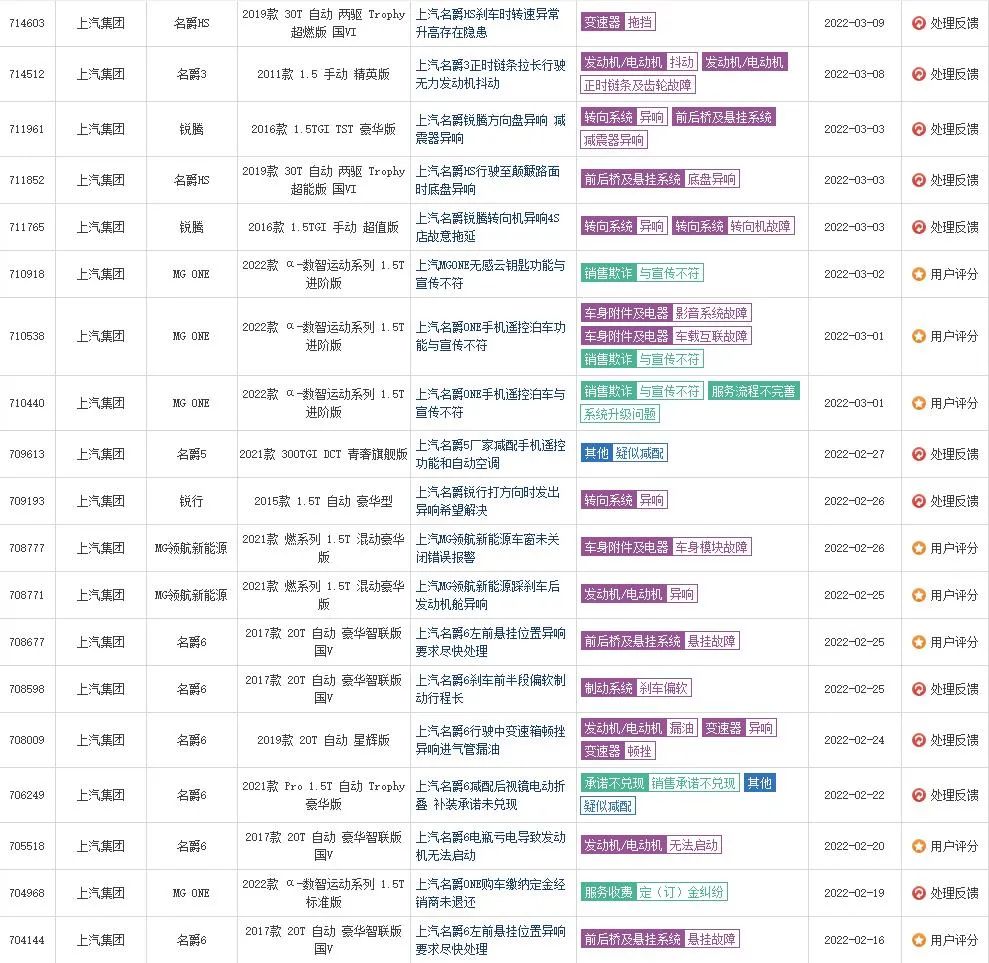The image size is (989, 963).
Task: Click the 用户评分 star icon for complaint 708677
Action: click(x=920, y=640)
